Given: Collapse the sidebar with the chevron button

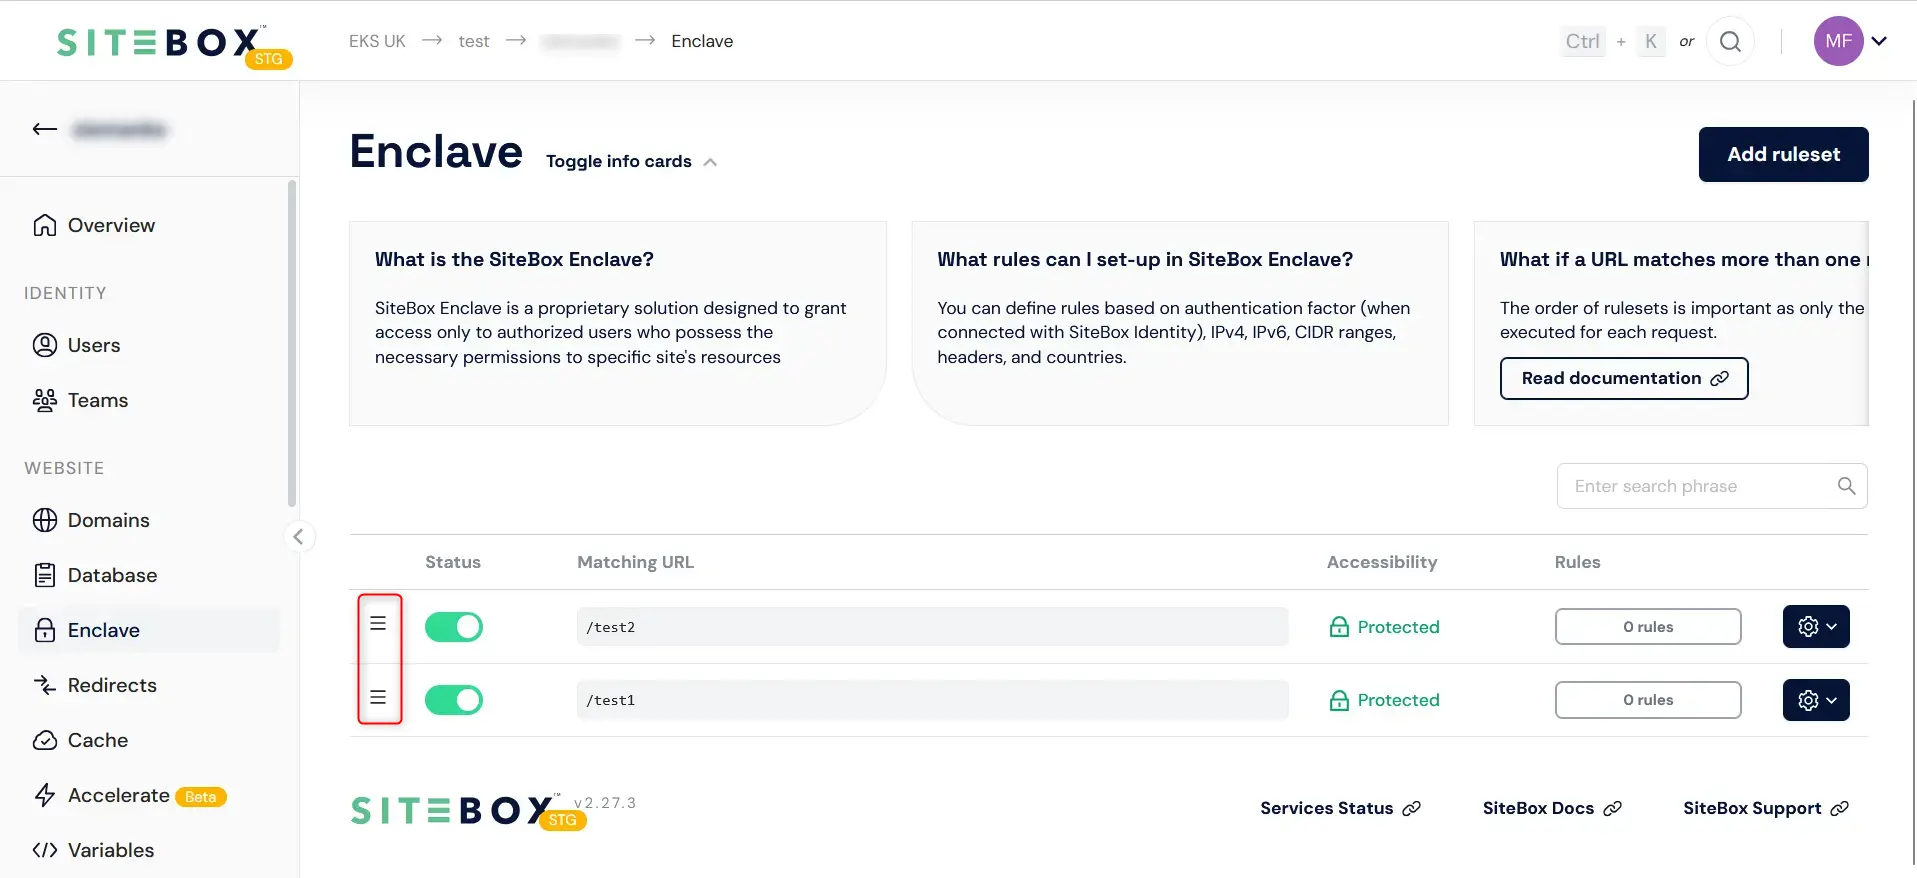Looking at the screenshot, I should [298, 537].
